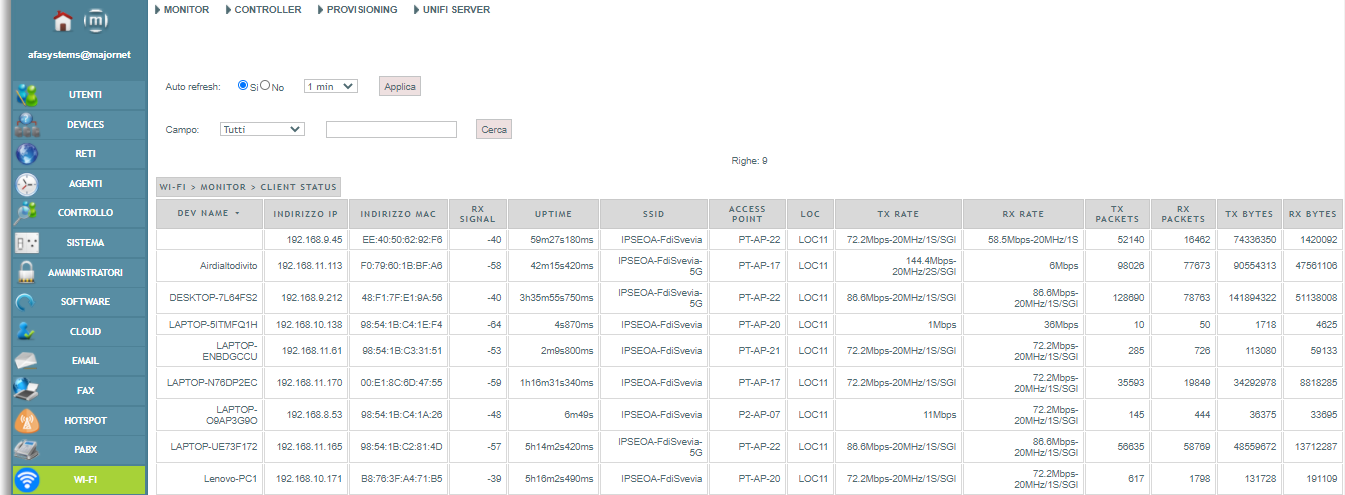The height and width of the screenshot is (495, 1345).
Task: Open the Software sidebar icon
Action: coord(27,302)
